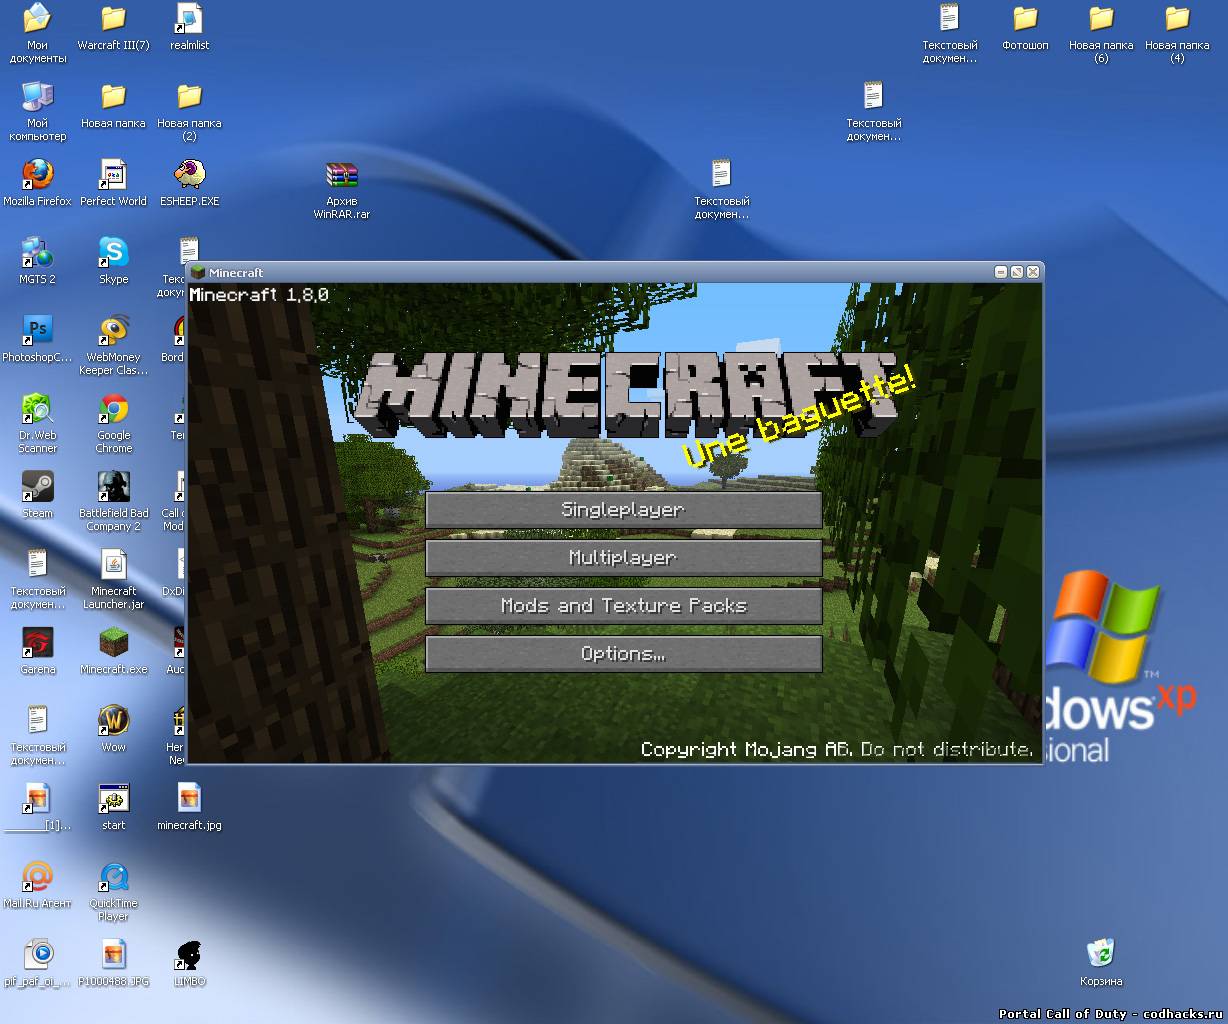
Task: Select the QuickTime Player shortcut
Action: pos(113,876)
